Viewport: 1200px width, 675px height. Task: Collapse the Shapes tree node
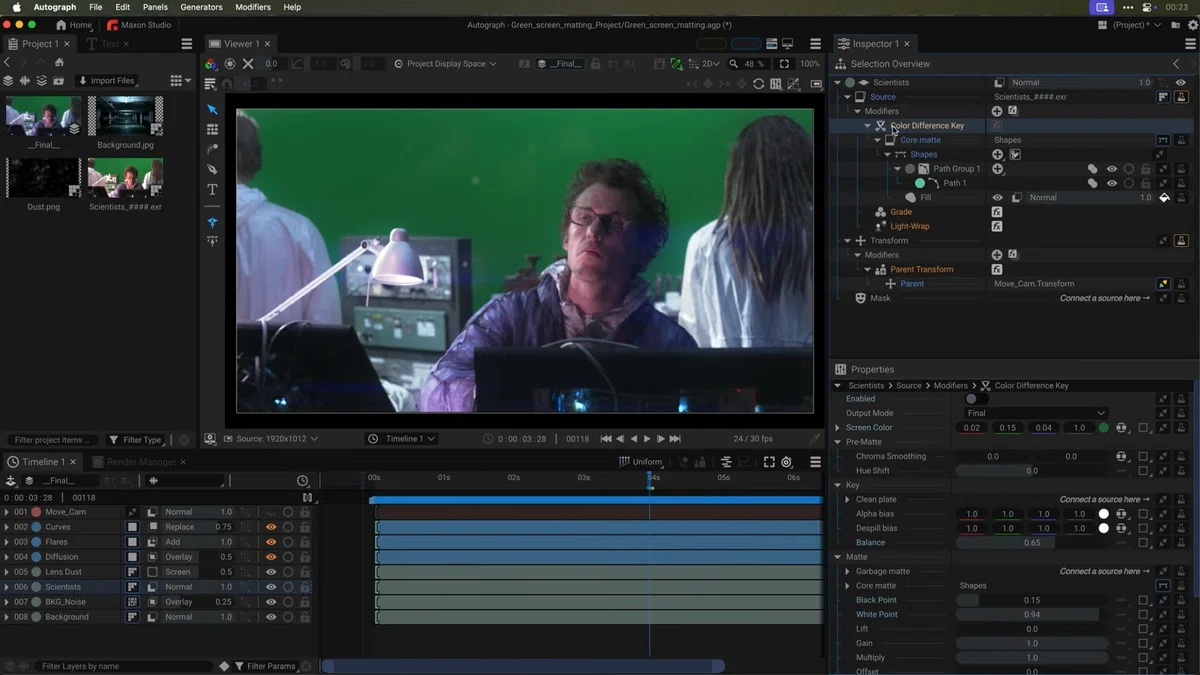click(887, 155)
